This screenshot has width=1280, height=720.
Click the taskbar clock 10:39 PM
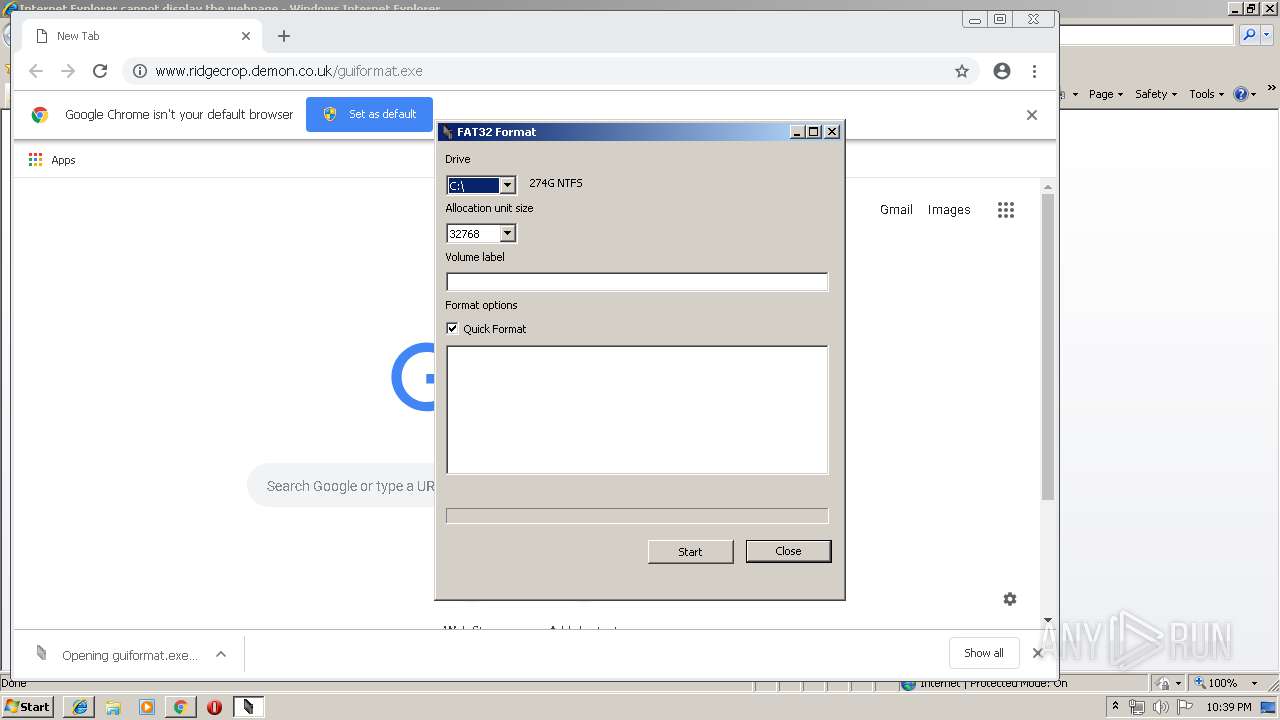coord(1229,707)
